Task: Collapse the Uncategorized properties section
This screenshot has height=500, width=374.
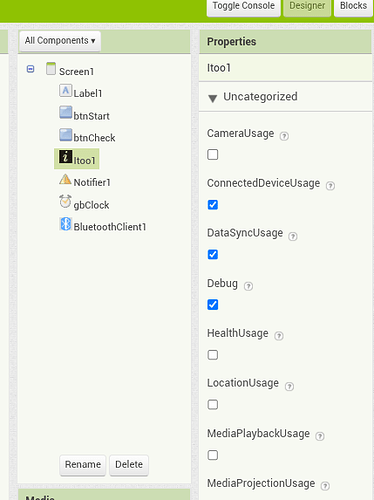Action: point(212,98)
